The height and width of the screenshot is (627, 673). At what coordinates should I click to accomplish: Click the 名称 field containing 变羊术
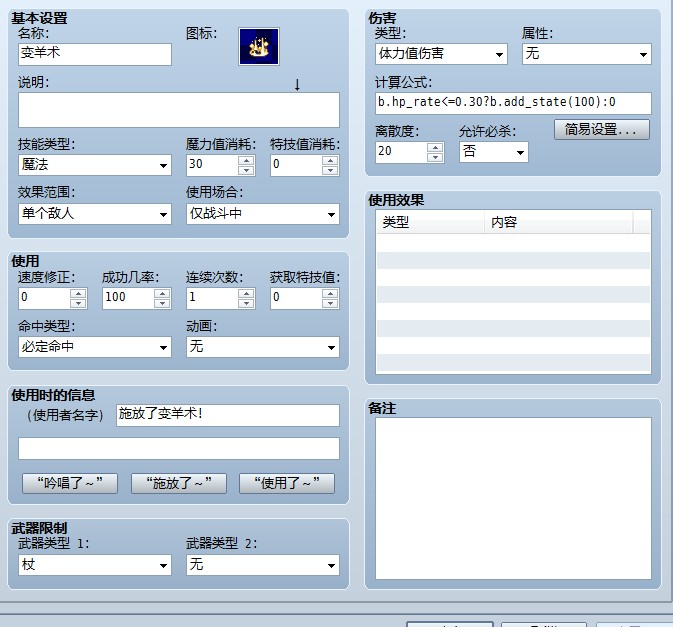click(95, 54)
